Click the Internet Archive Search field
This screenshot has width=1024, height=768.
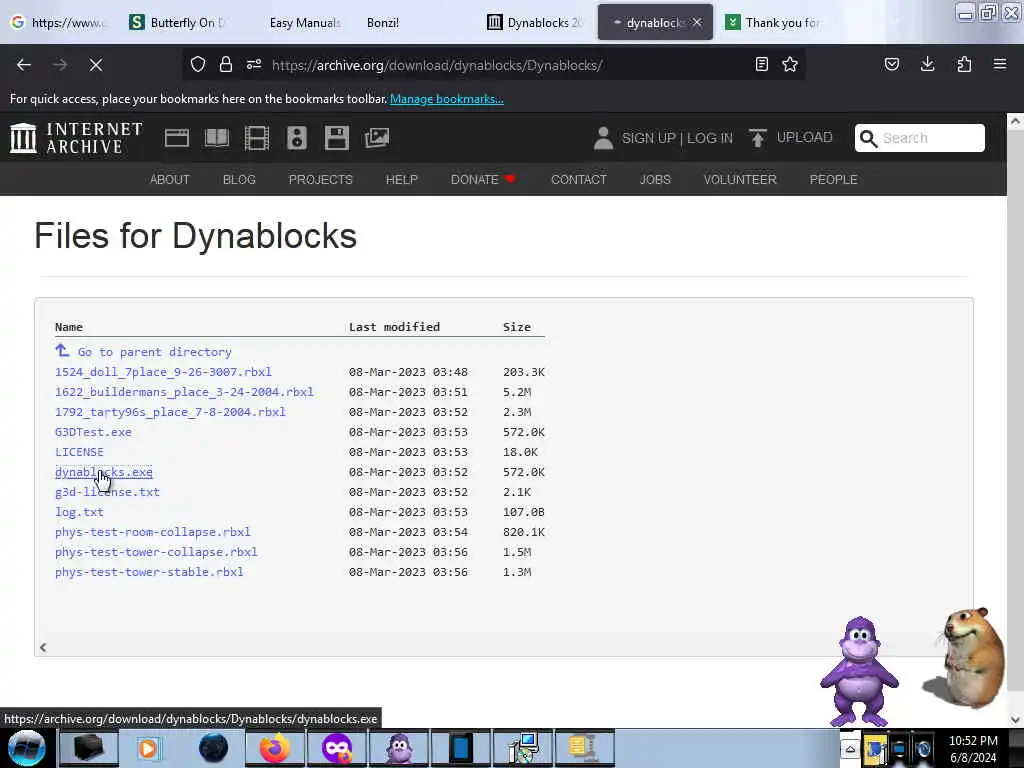coord(920,138)
